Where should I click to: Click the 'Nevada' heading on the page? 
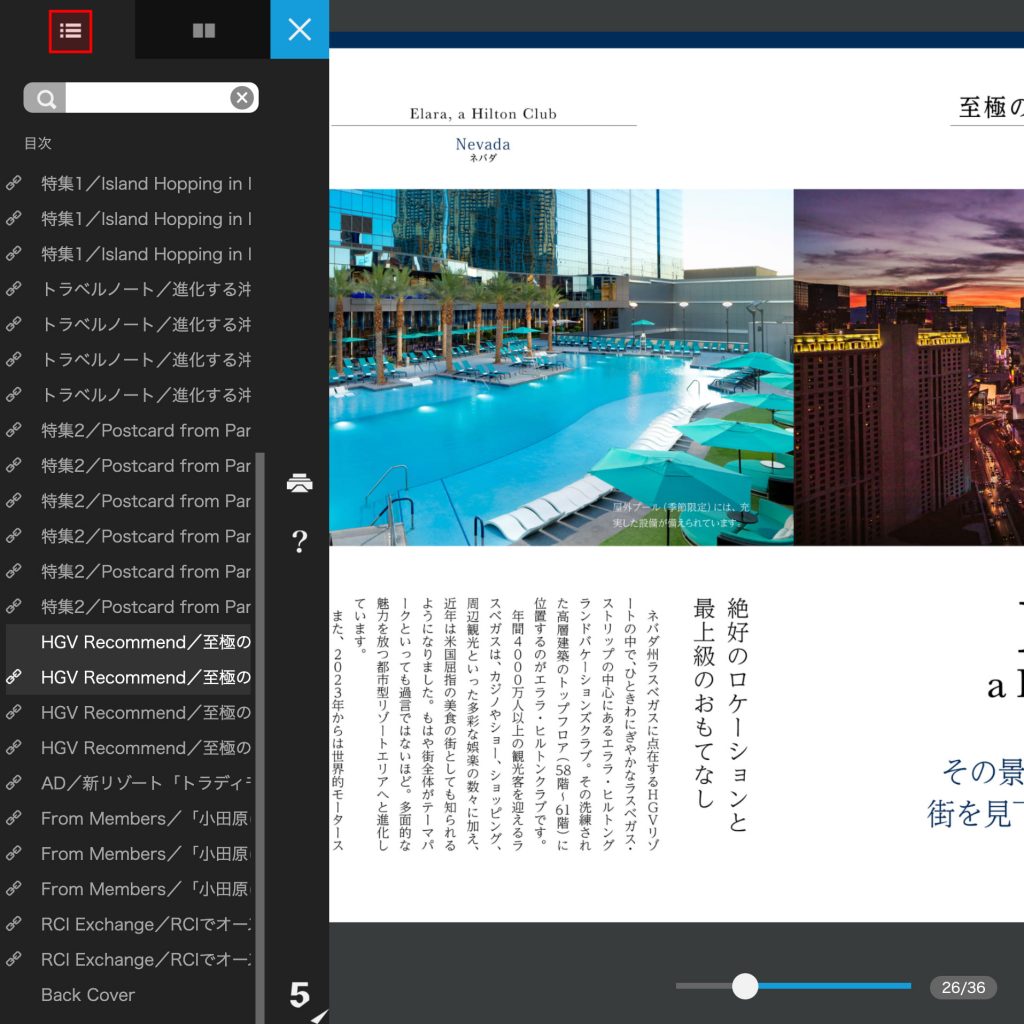tap(483, 144)
